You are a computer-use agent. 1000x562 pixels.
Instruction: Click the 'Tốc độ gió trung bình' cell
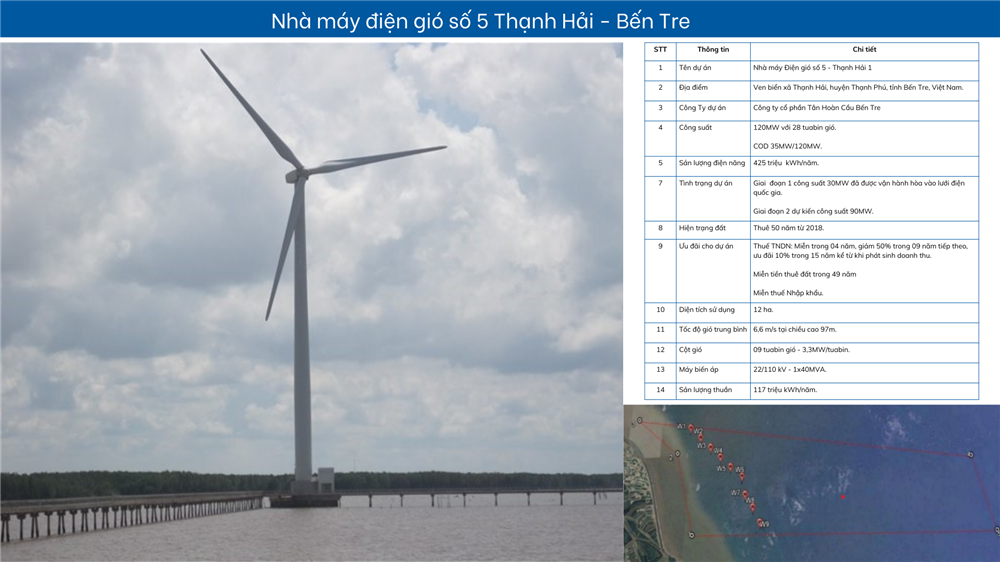(x=712, y=330)
